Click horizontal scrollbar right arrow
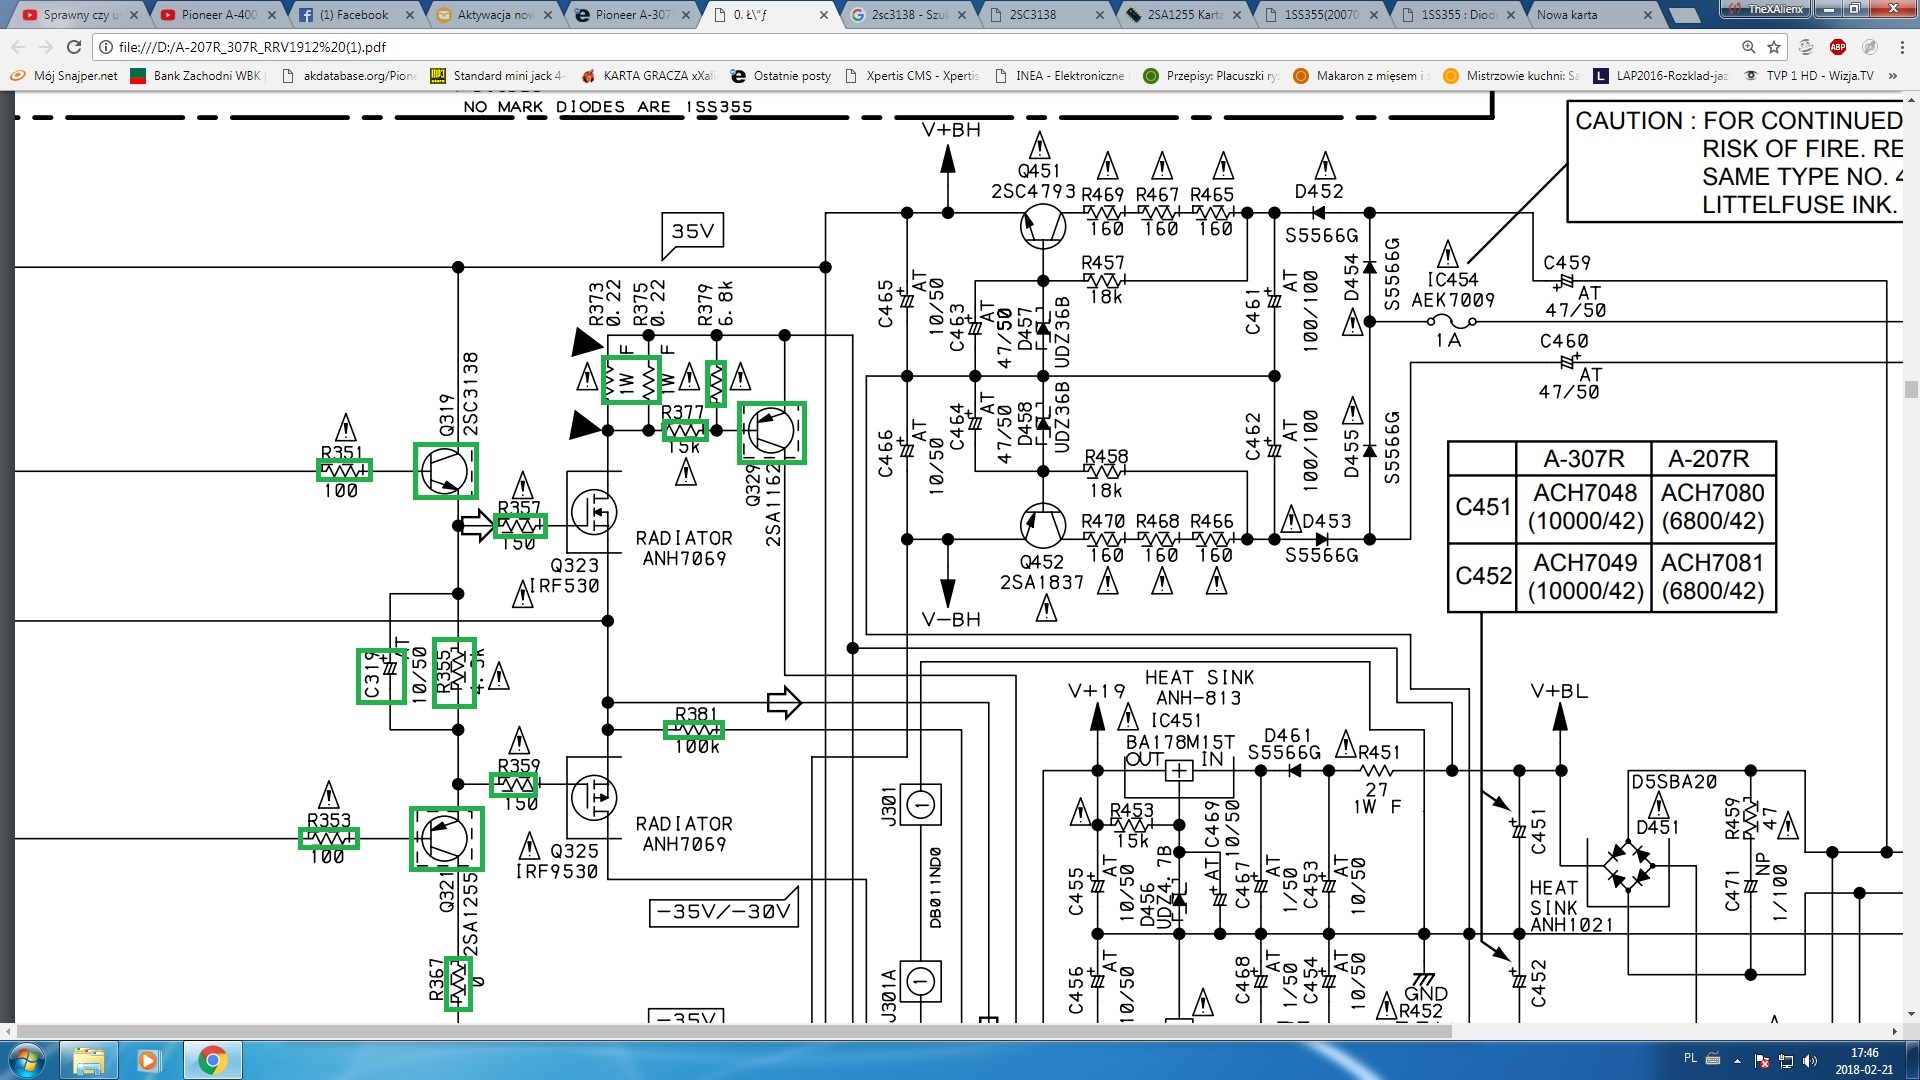This screenshot has height=1080, width=1920. tap(1895, 1031)
